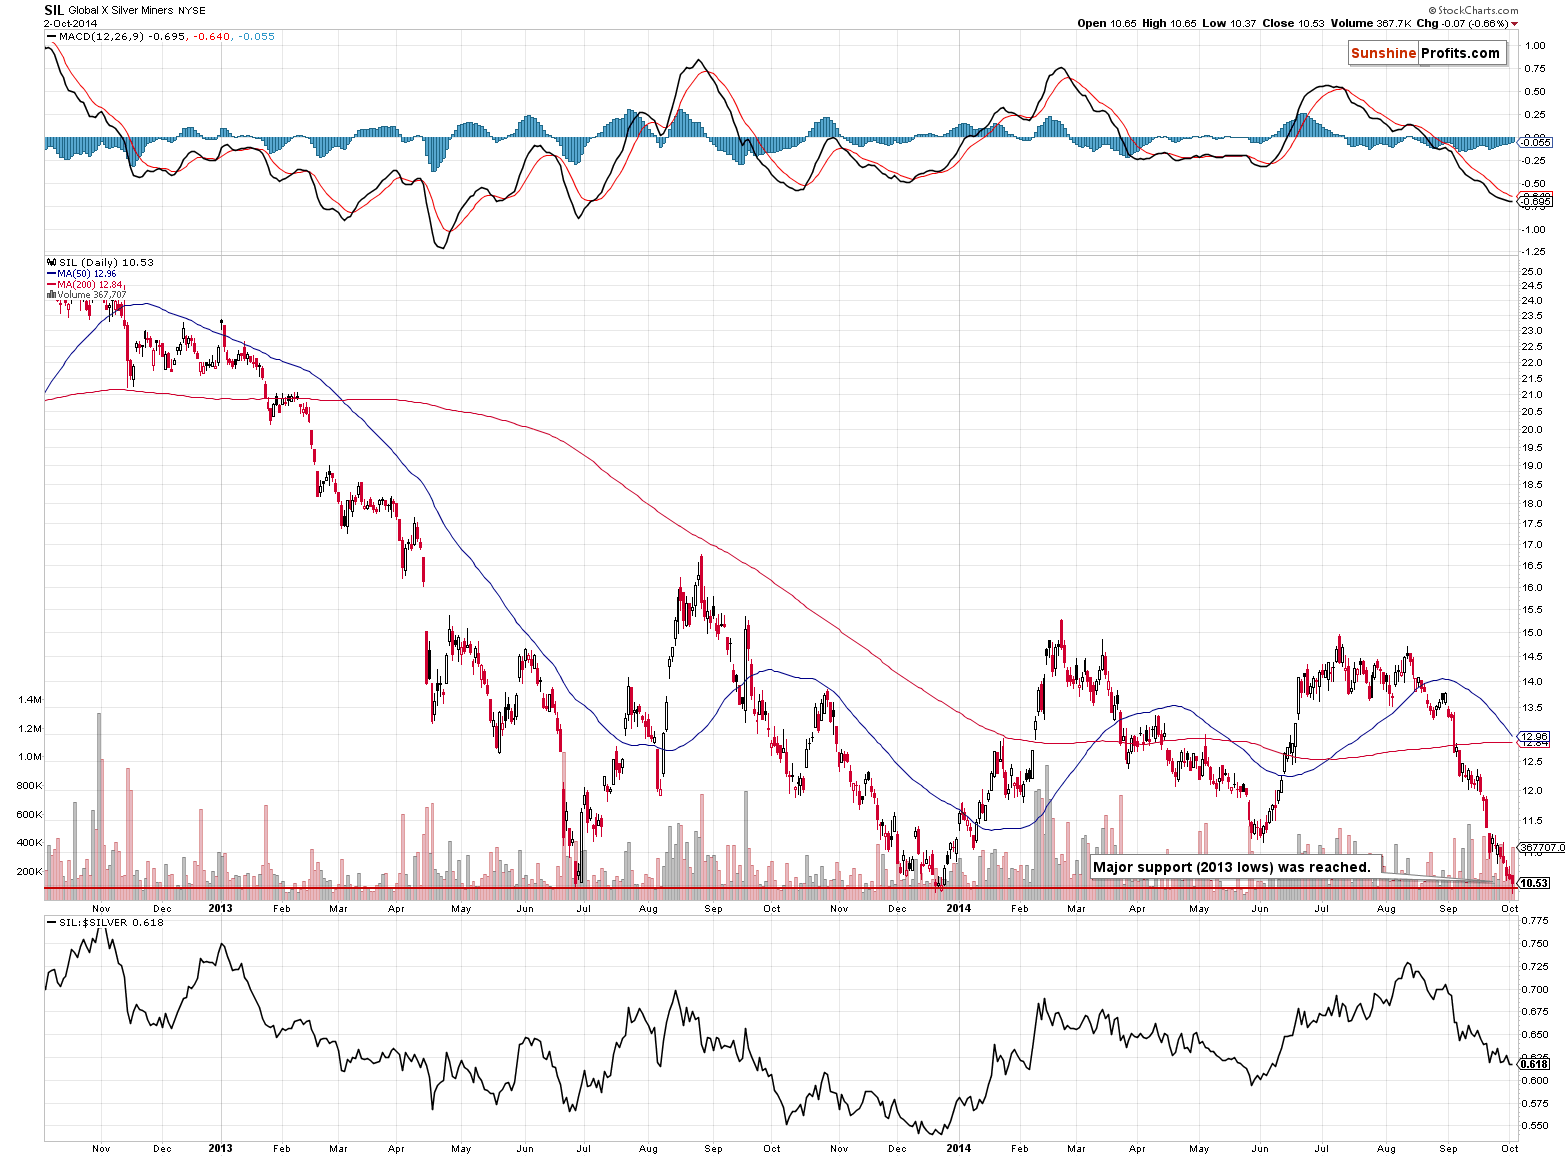Click the Low 10.37 value
Screen dimensions: 1565x1157
click(x=1228, y=23)
